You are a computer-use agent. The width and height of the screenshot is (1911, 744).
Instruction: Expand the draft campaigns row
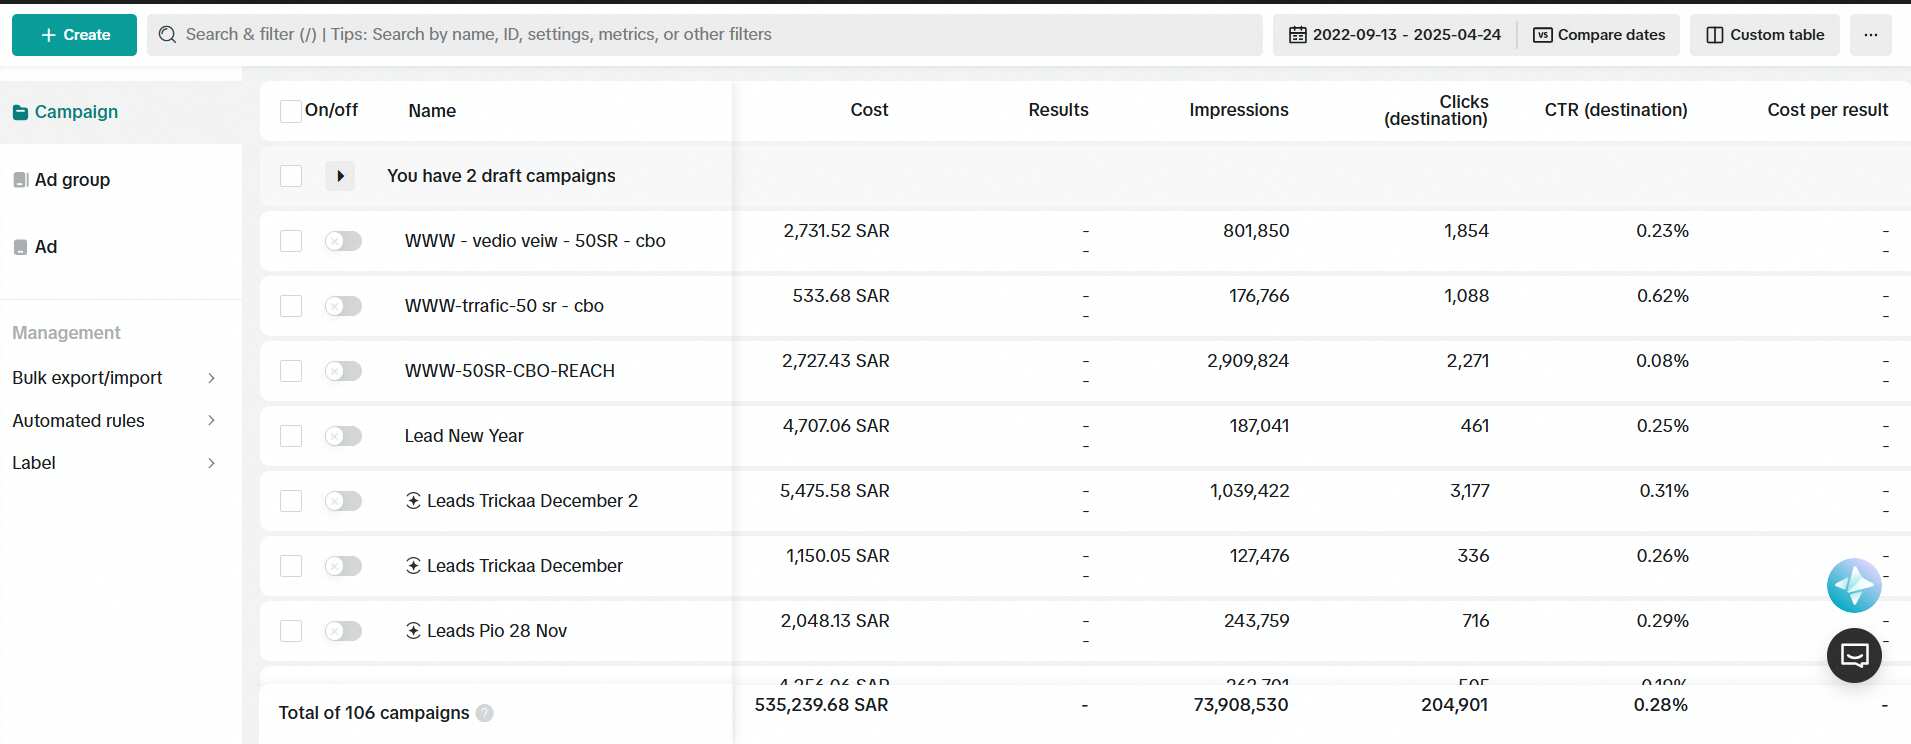tap(340, 176)
